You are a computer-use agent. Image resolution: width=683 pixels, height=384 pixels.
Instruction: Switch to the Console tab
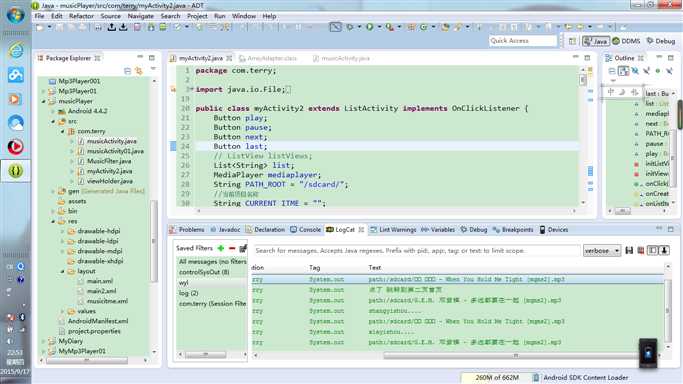click(x=305, y=229)
